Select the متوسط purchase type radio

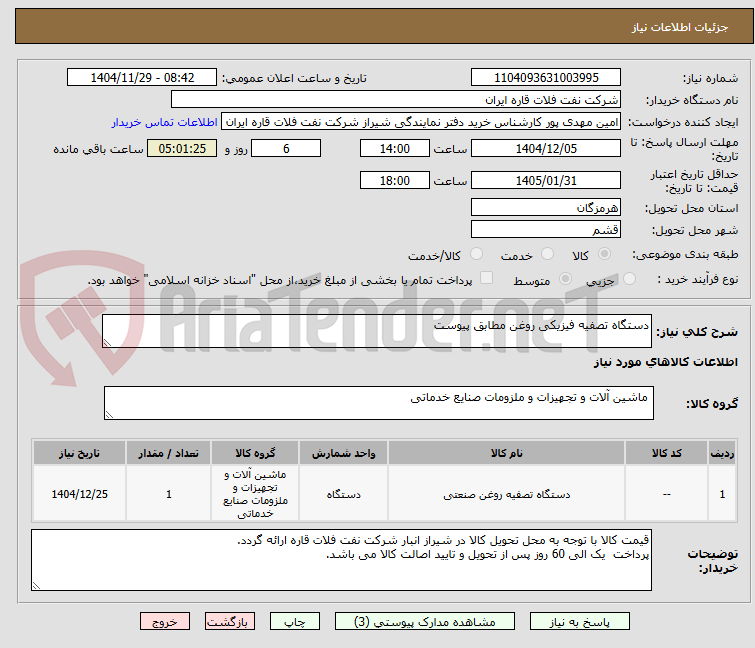[x=565, y=278]
